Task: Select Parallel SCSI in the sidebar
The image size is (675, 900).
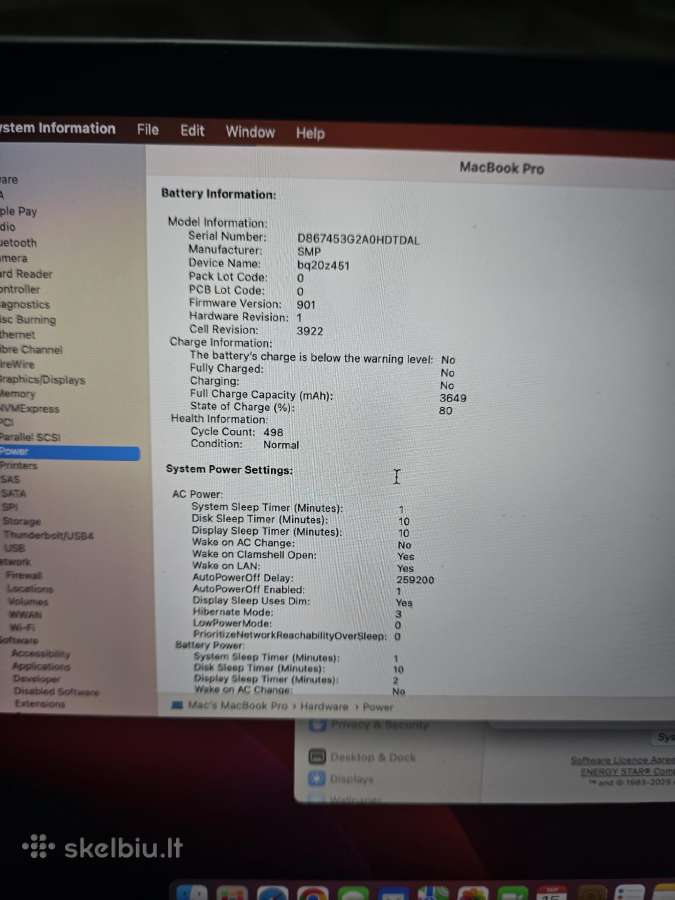Action: [x=30, y=437]
